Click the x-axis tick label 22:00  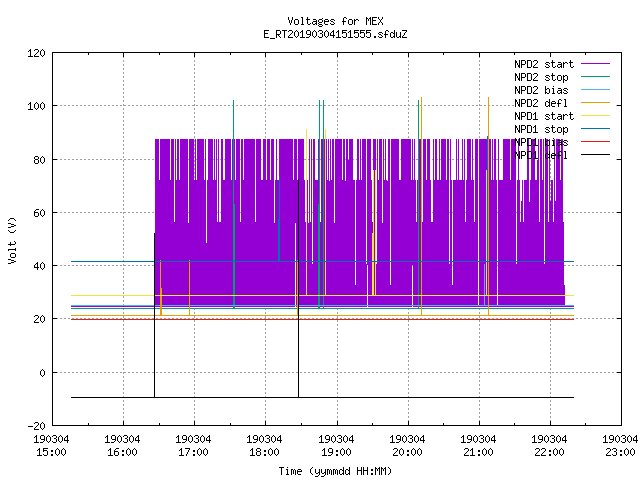click(549, 452)
